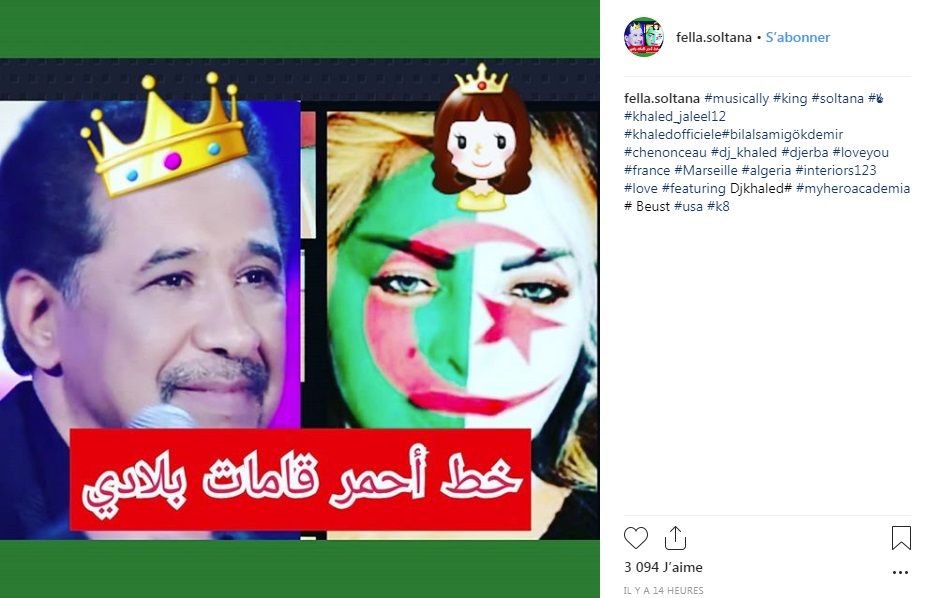The width and height of the screenshot is (935, 598).
Task: Open the #Marseille hashtag
Action: (706, 170)
